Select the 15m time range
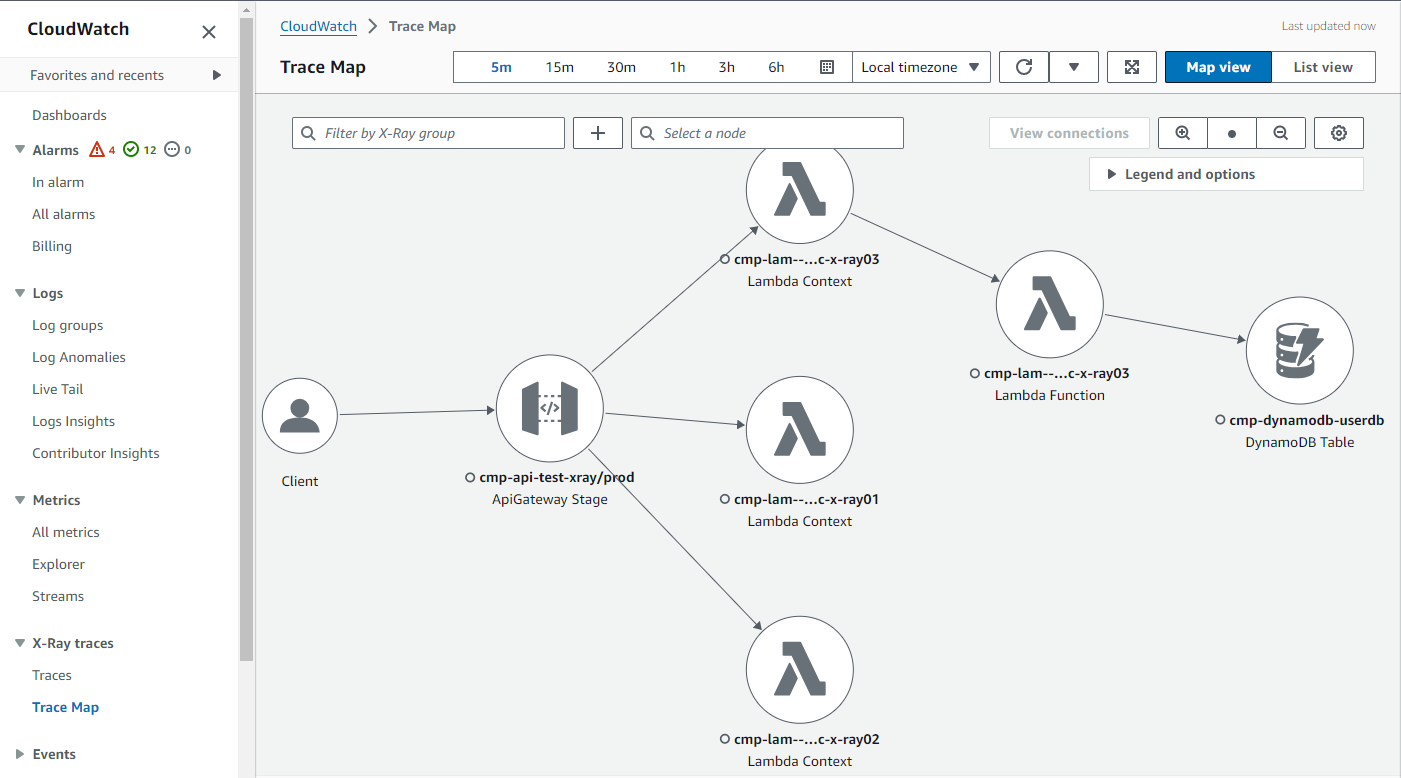The width and height of the screenshot is (1401, 778). pyautogui.click(x=559, y=67)
